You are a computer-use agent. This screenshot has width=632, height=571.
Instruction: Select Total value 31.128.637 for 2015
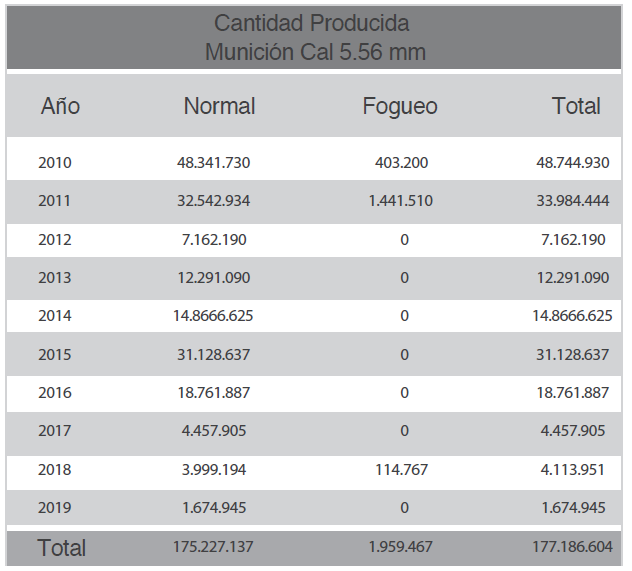572,354
